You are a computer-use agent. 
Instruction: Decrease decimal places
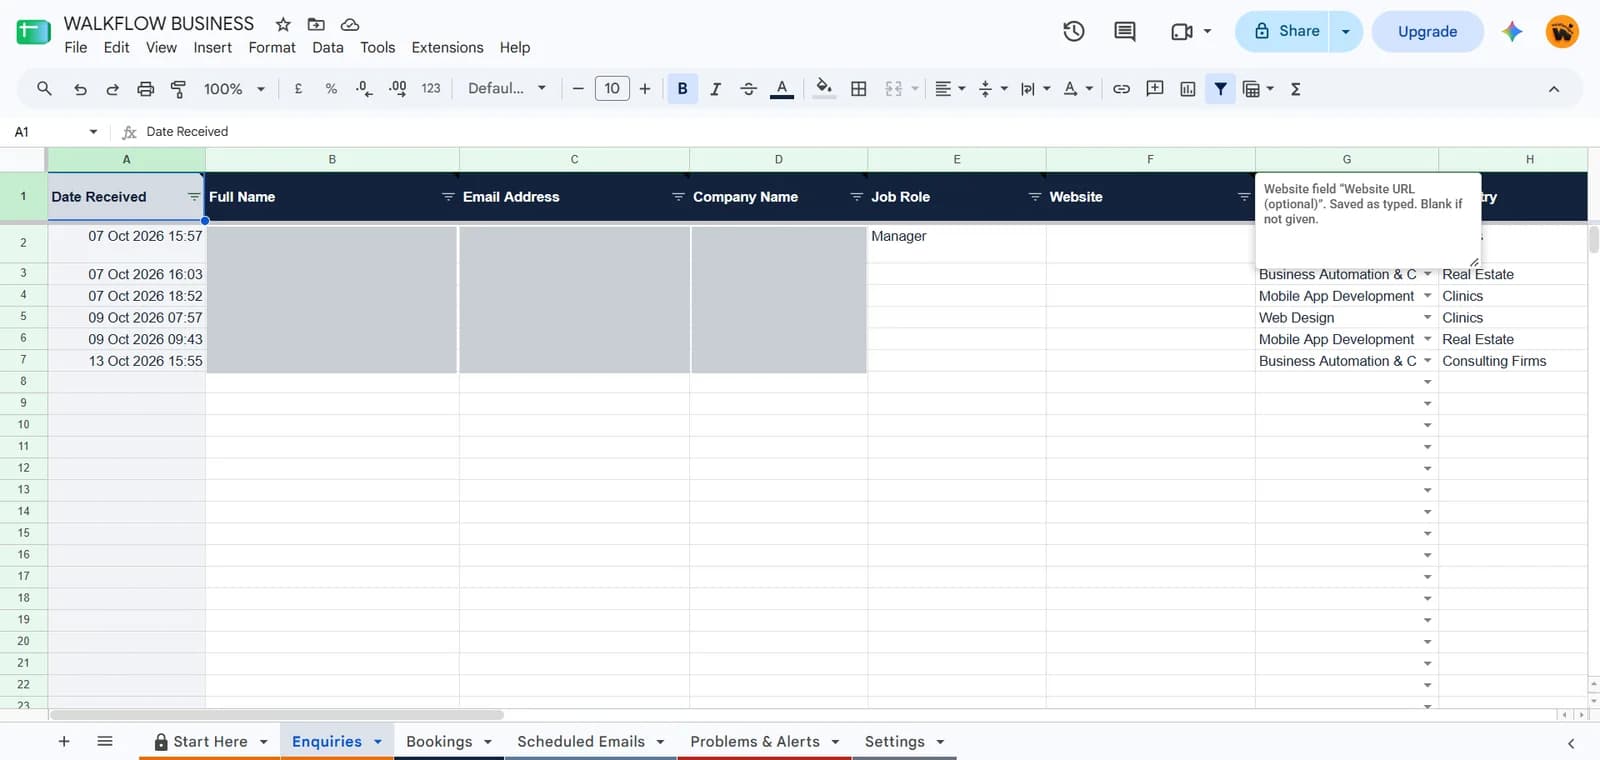(364, 89)
